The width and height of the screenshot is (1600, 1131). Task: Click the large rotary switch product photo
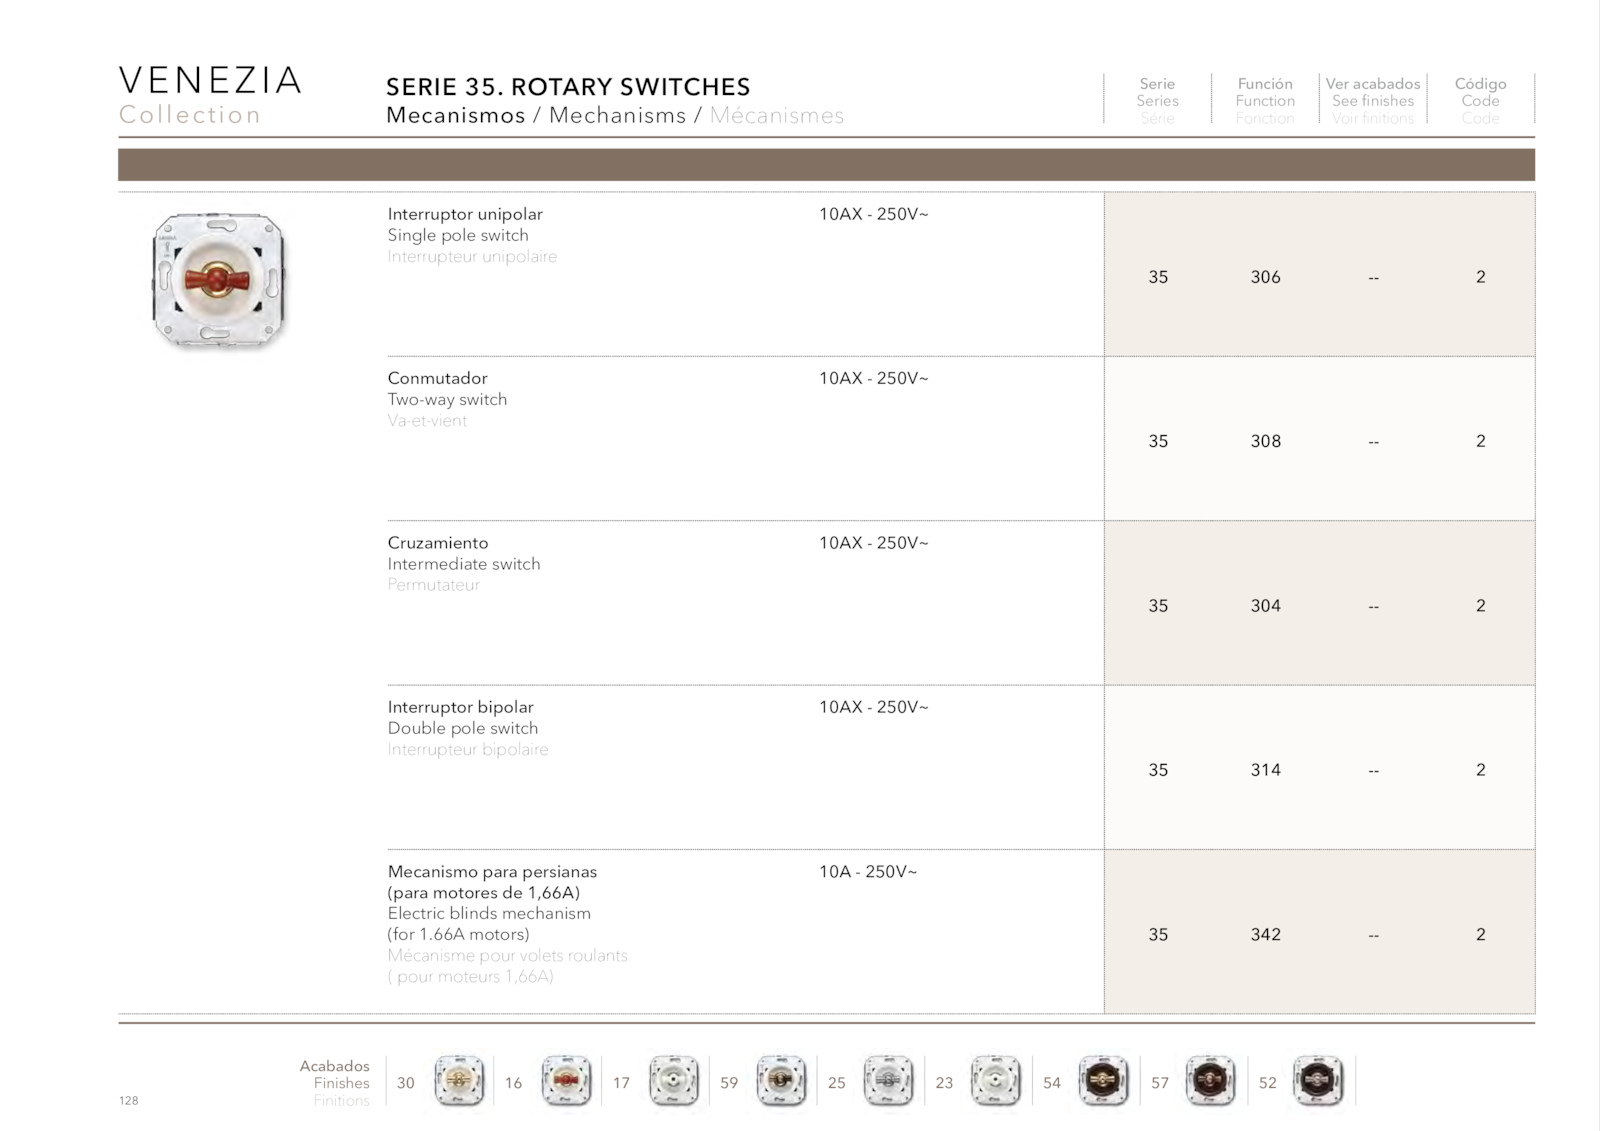pyautogui.click(x=219, y=280)
